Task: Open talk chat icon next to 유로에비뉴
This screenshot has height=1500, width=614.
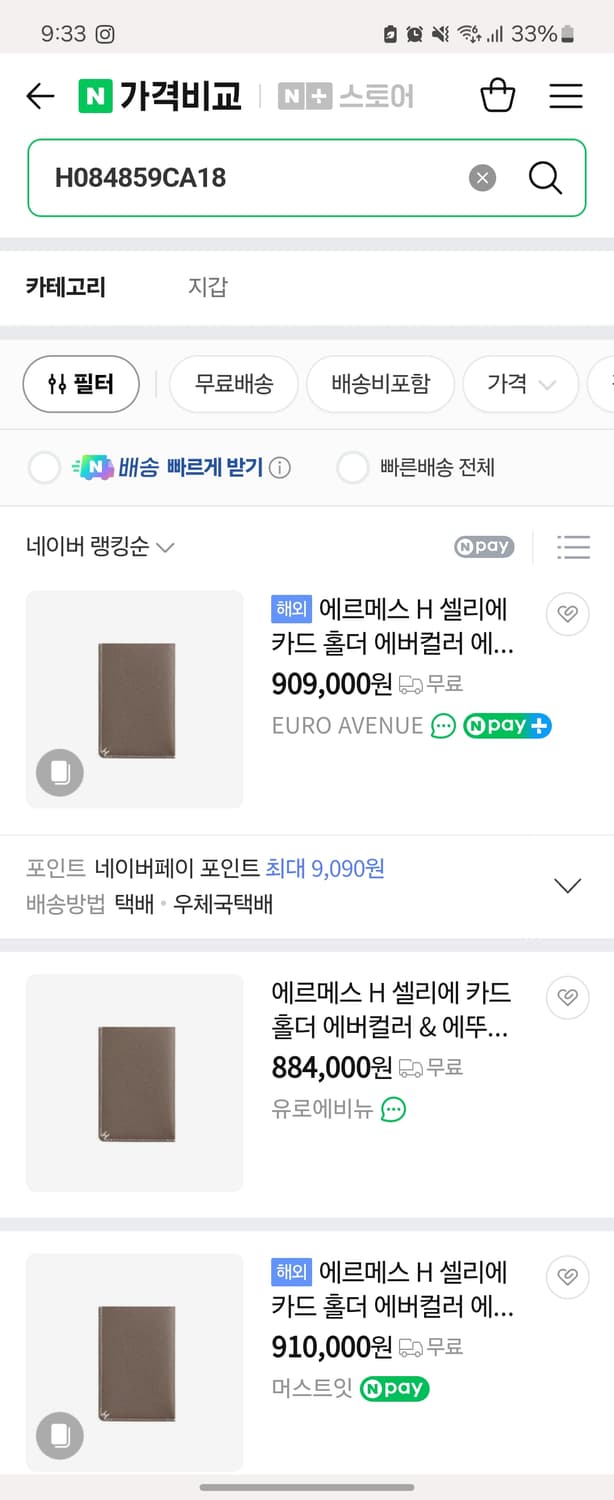Action: 394,1109
